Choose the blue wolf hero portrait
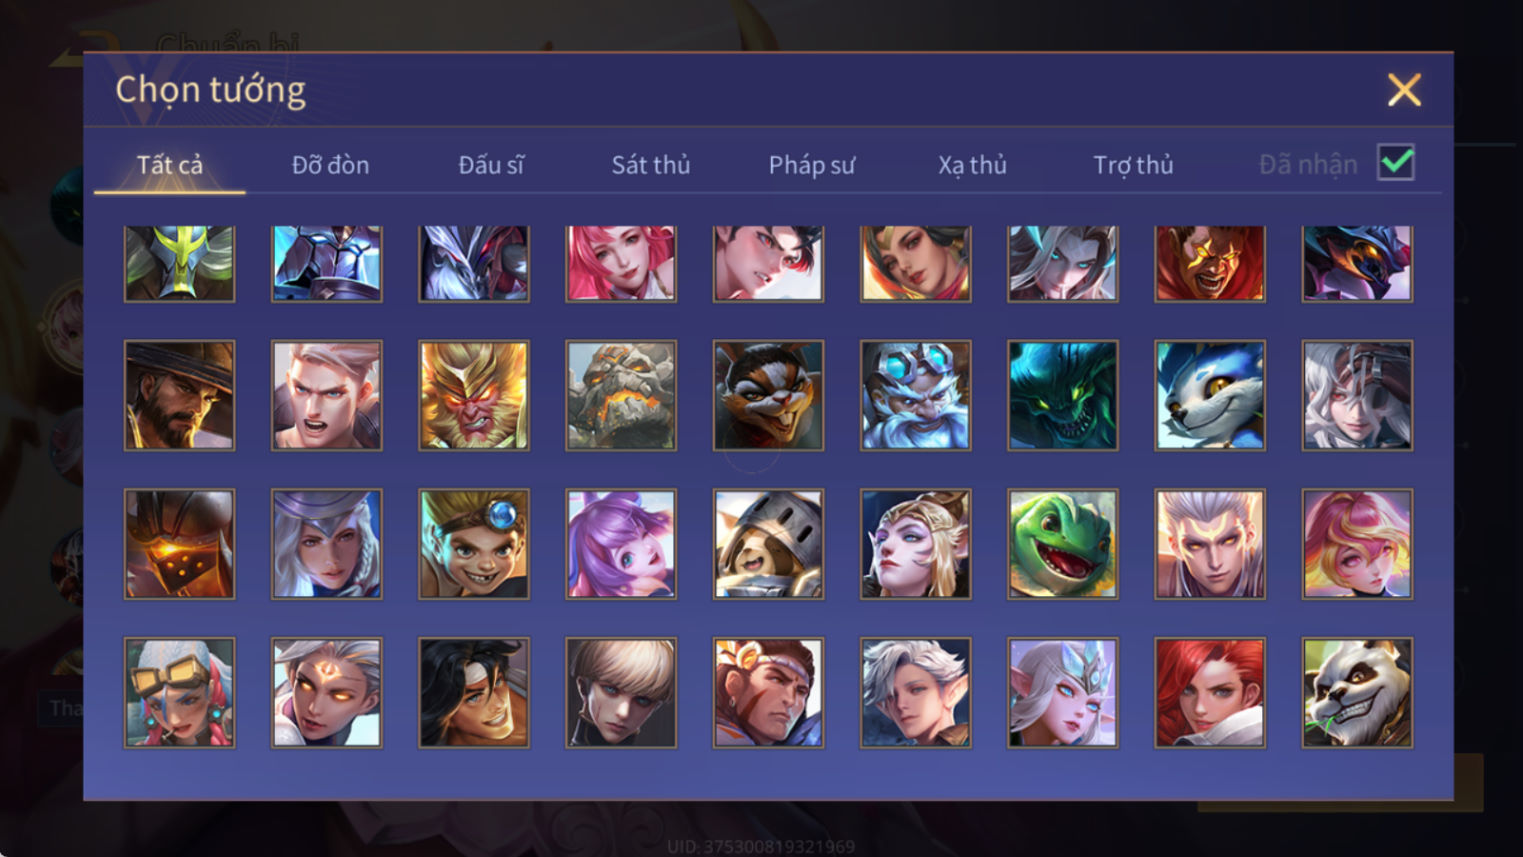1523x857 pixels. pos(1210,395)
